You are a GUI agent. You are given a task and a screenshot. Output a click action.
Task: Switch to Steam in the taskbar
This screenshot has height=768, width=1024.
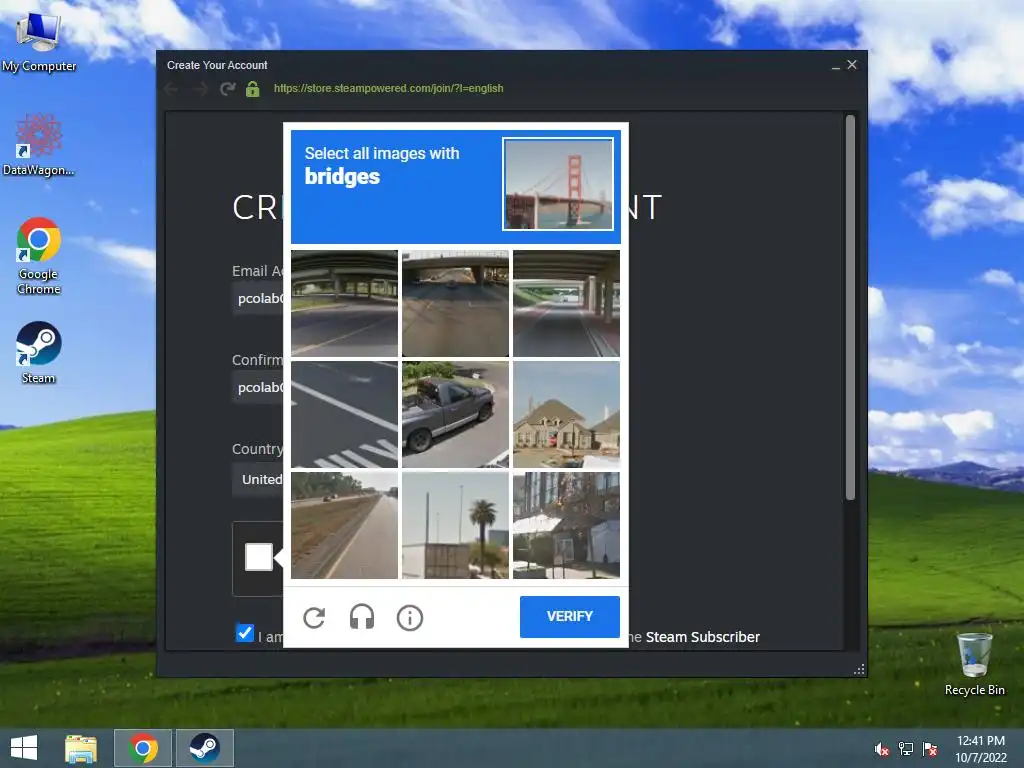204,748
